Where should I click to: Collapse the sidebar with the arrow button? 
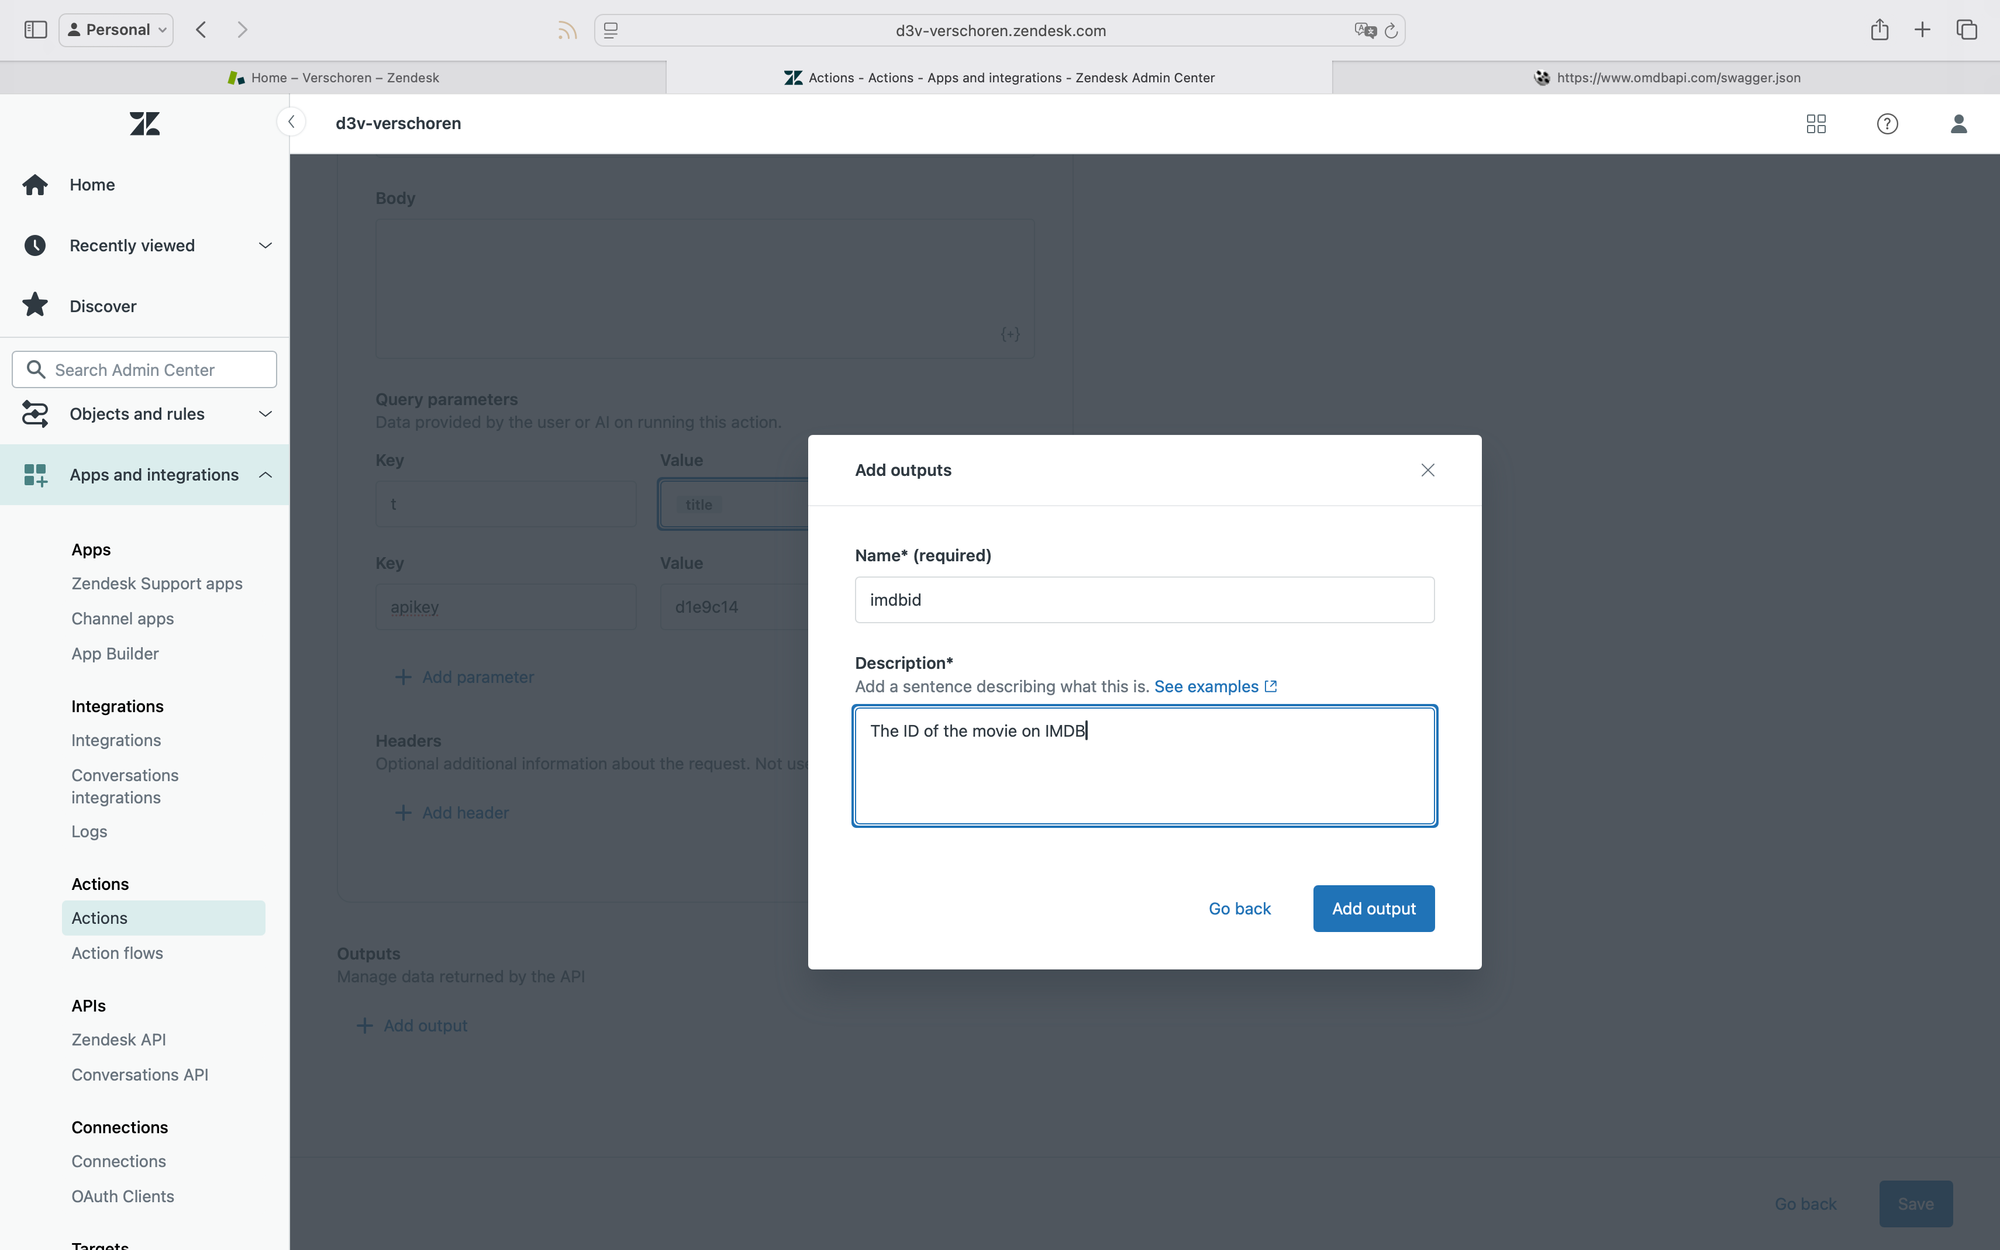(x=291, y=122)
